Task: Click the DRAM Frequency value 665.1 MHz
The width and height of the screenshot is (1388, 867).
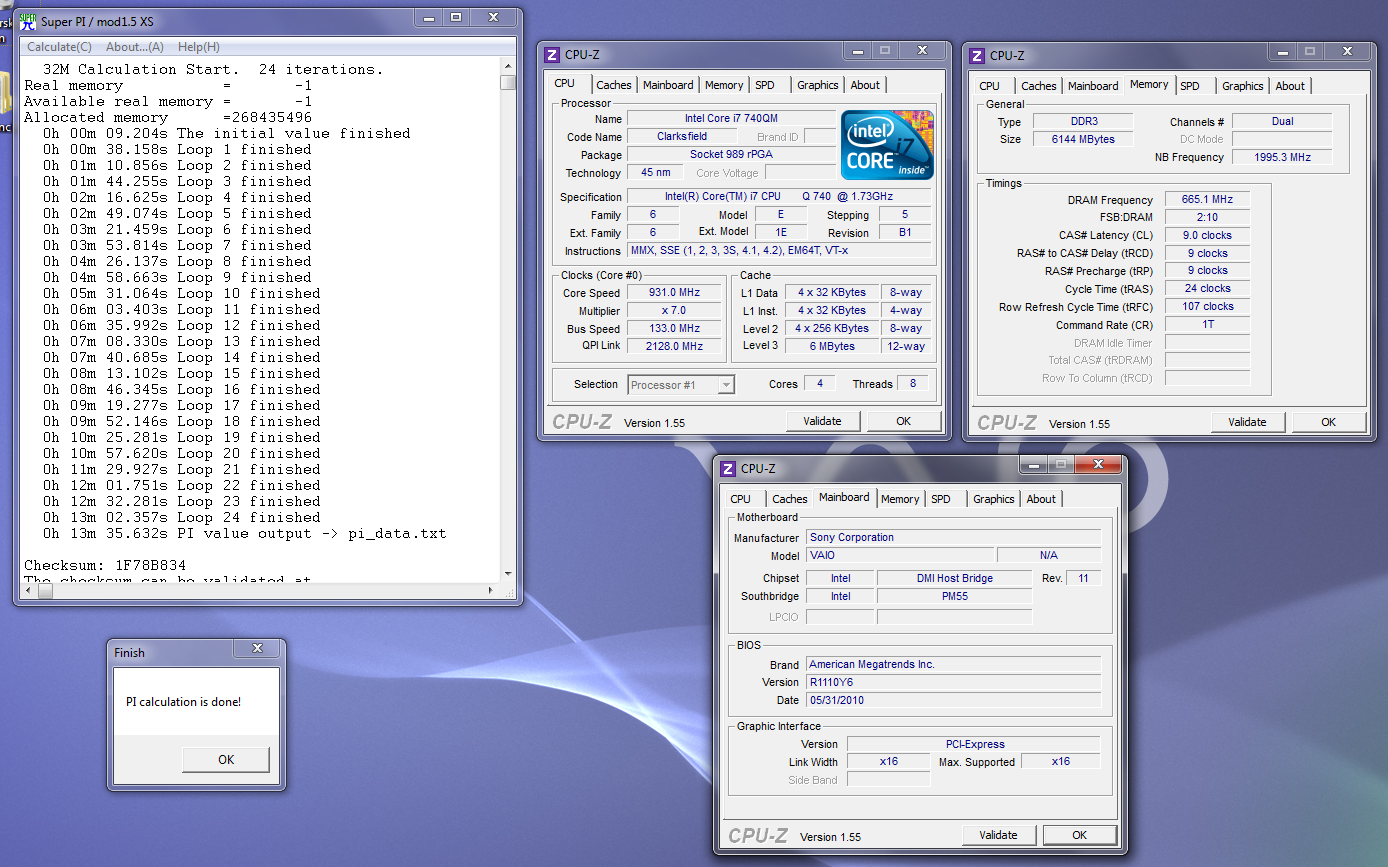Action: 1207,200
